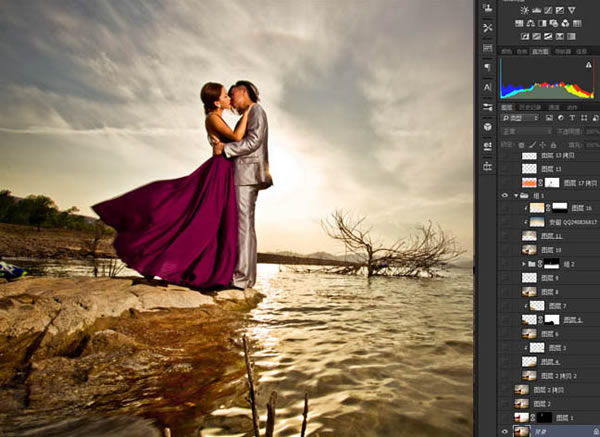
Task: Show the 图层 2 layer
Action: pyautogui.click(x=505, y=404)
